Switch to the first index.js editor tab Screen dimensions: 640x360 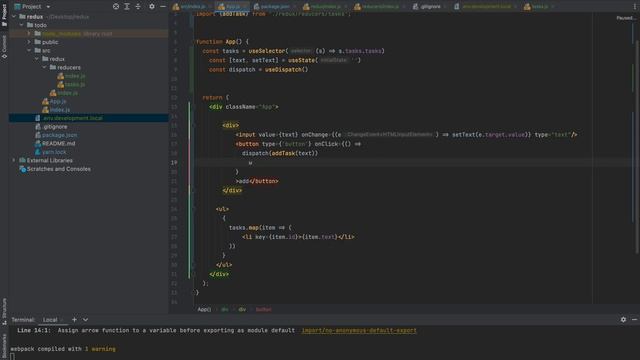tap(192, 7)
